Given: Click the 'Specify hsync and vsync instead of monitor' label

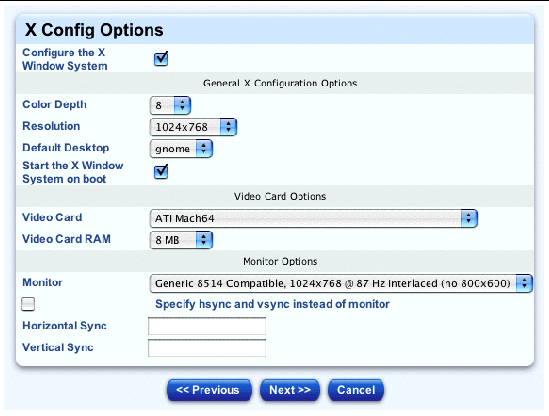Looking at the screenshot, I should coord(272,304).
